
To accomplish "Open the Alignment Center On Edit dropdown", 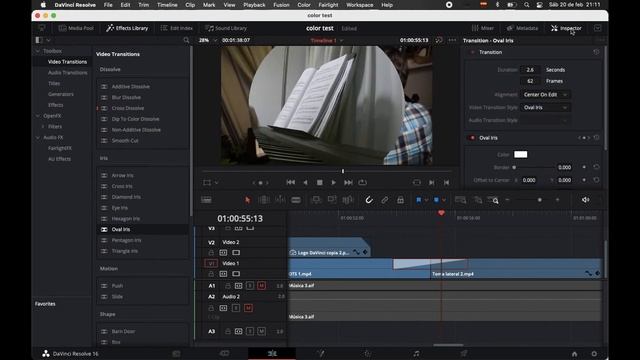I will point(545,94).
